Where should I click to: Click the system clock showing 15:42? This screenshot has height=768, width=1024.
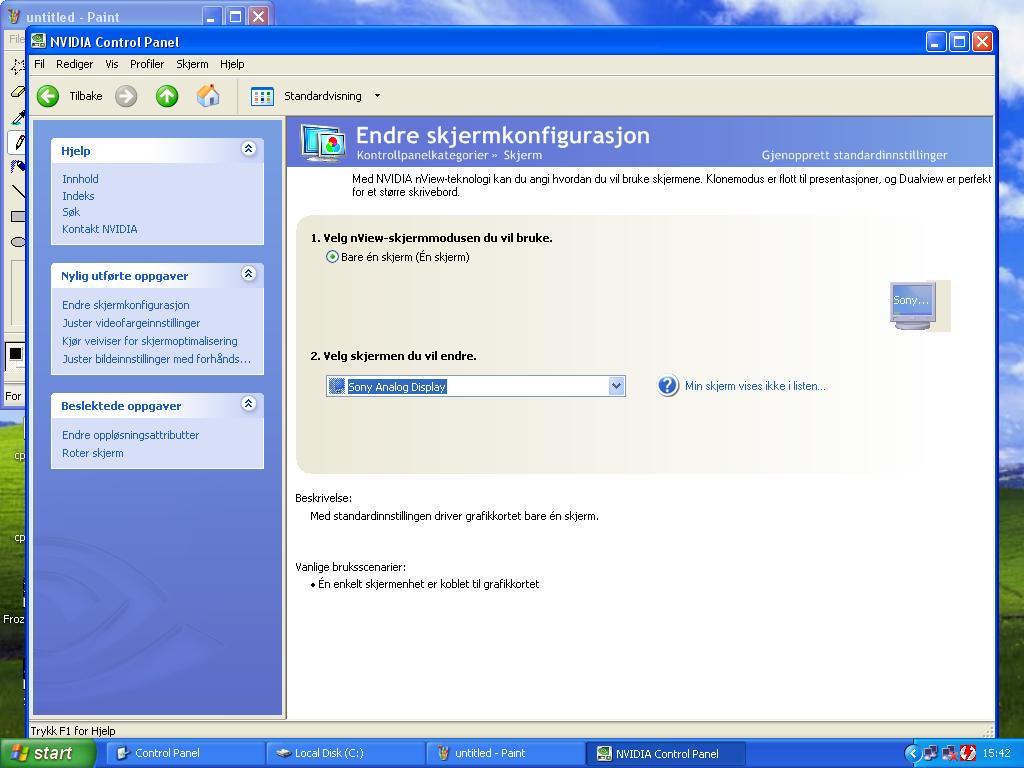[997, 754]
